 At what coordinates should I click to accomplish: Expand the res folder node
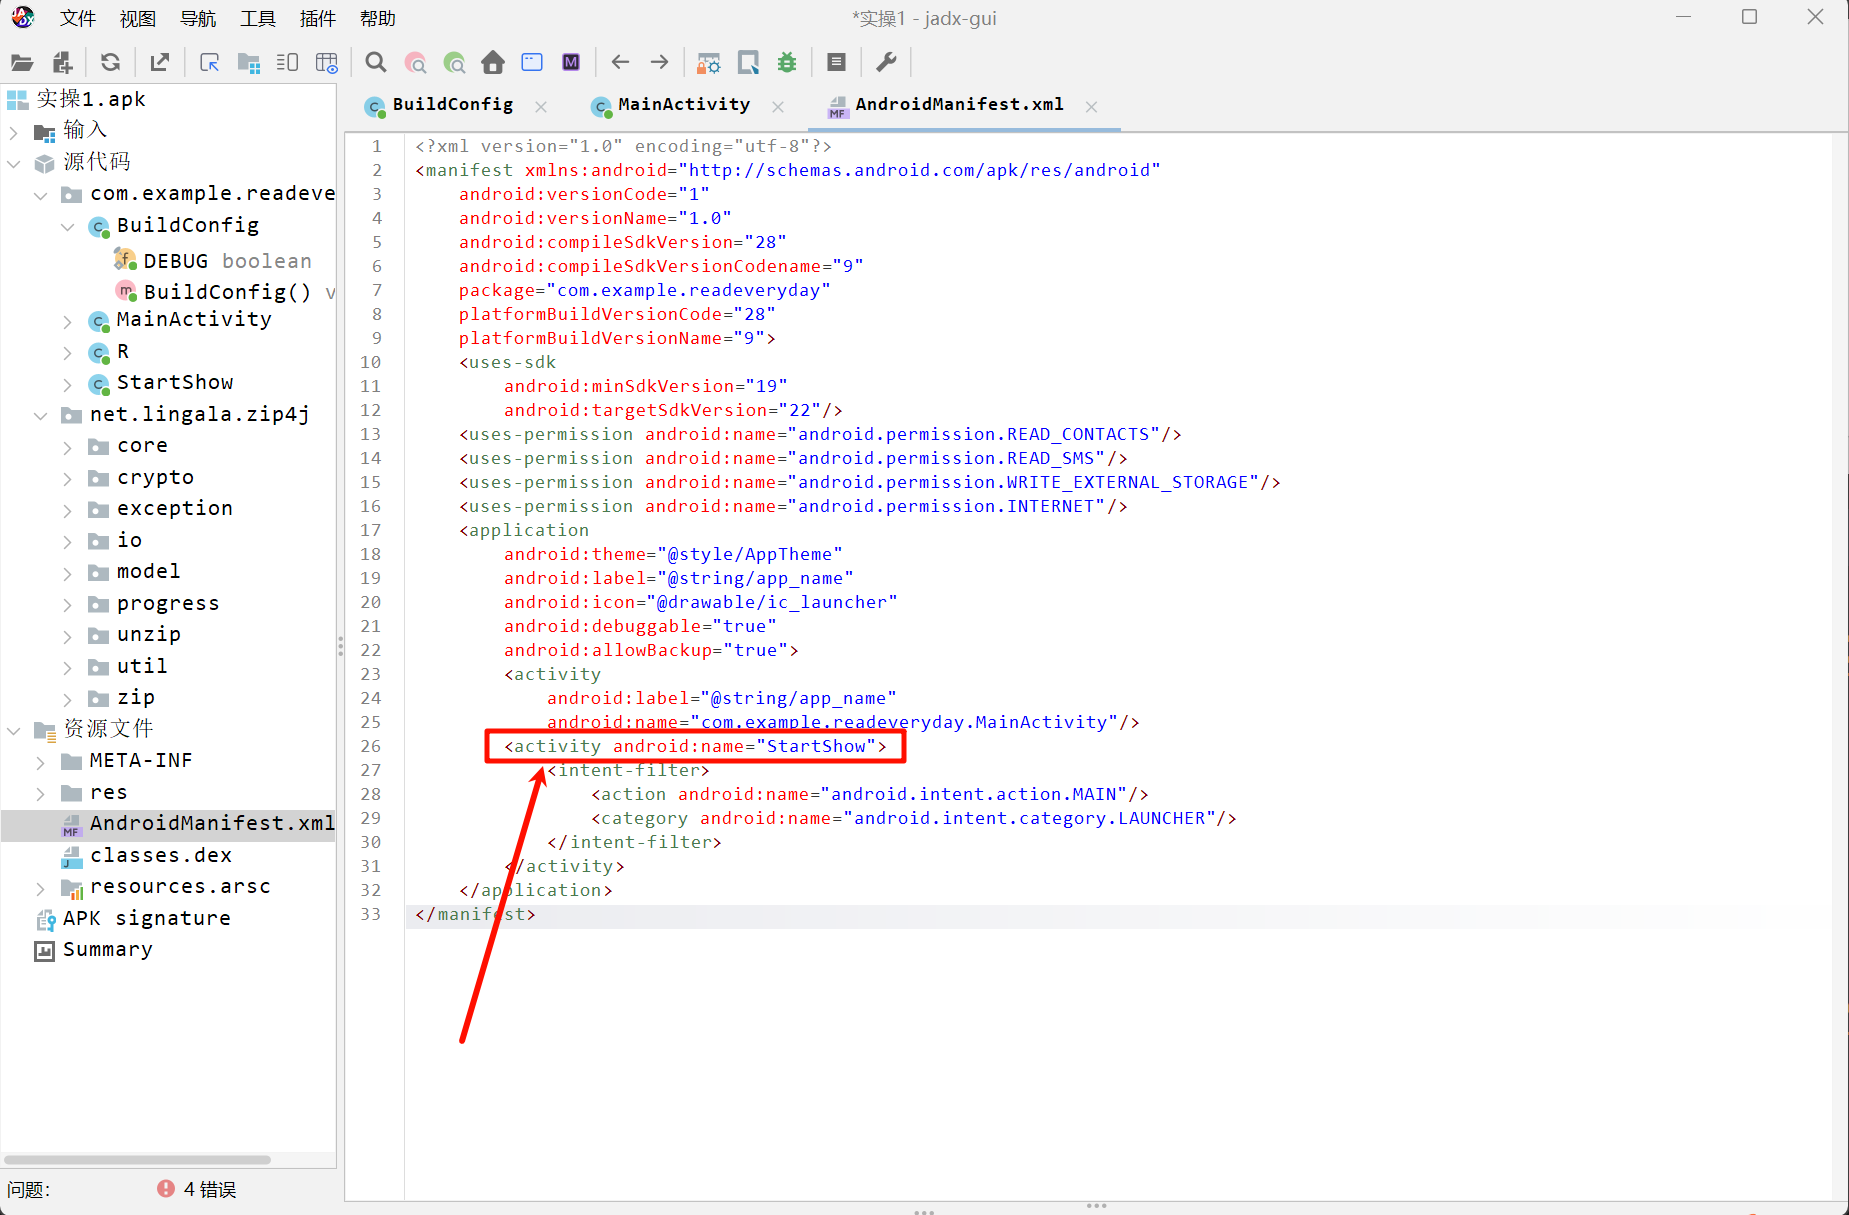click(41, 793)
